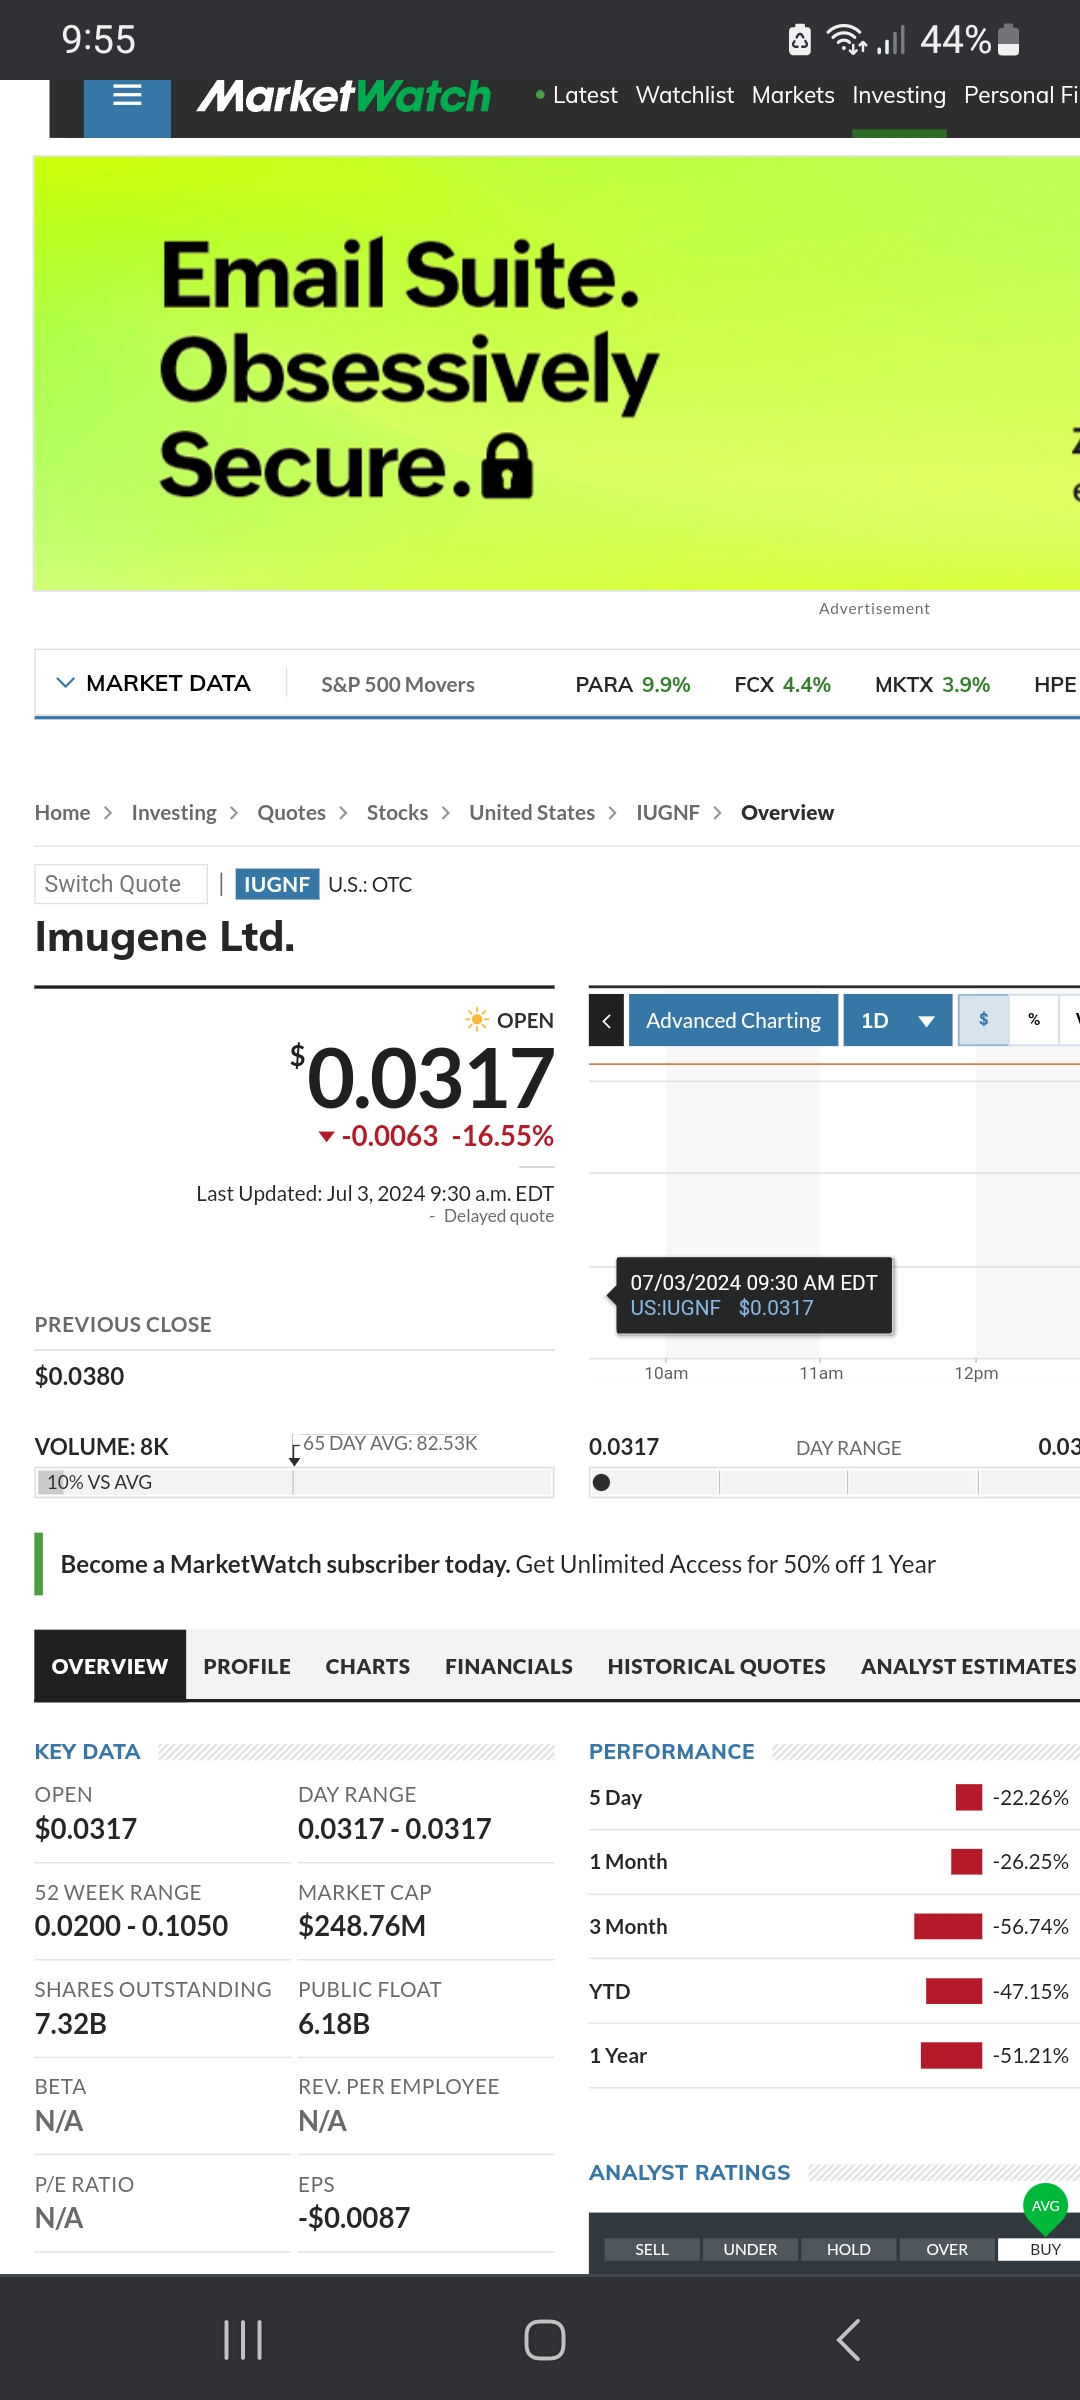Switch chart to dollar price view
The height and width of the screenshot is (2400, 1080).
pos(984,1020)
